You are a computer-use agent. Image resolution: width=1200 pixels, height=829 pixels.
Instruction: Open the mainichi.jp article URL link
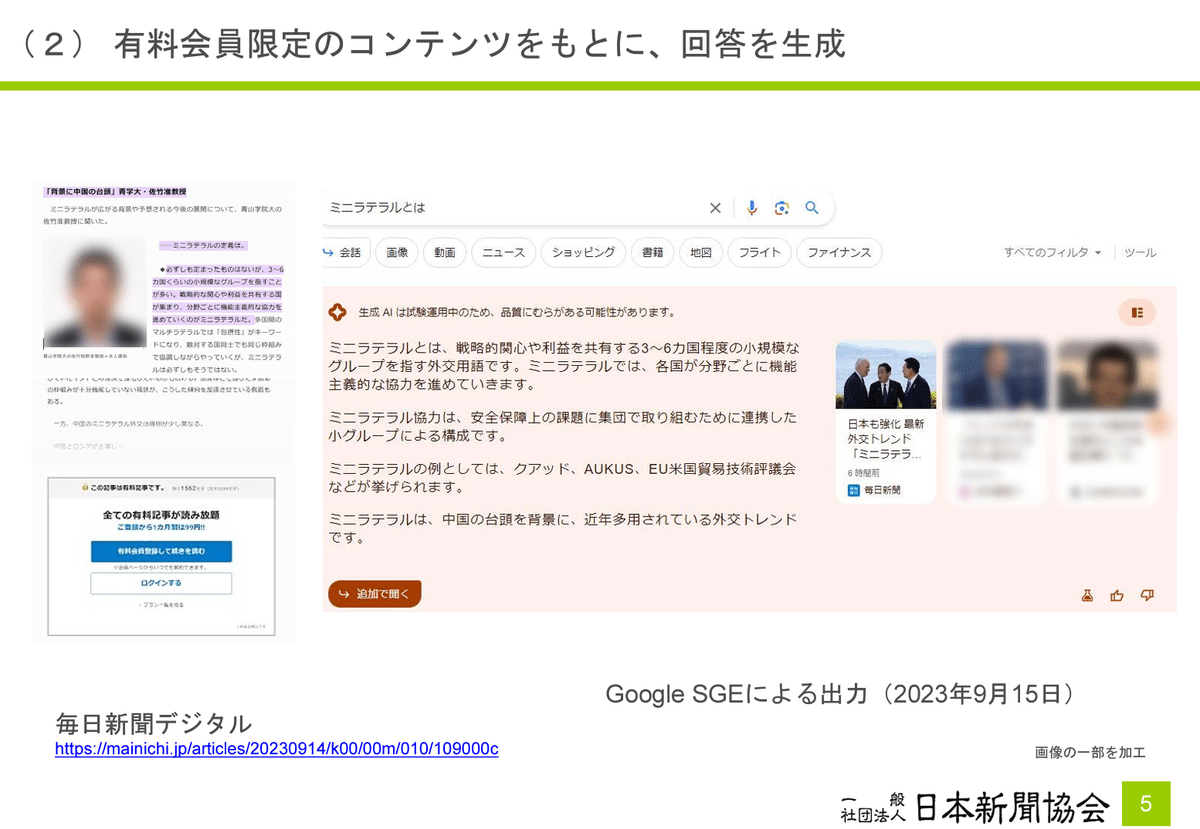[276, 749]
